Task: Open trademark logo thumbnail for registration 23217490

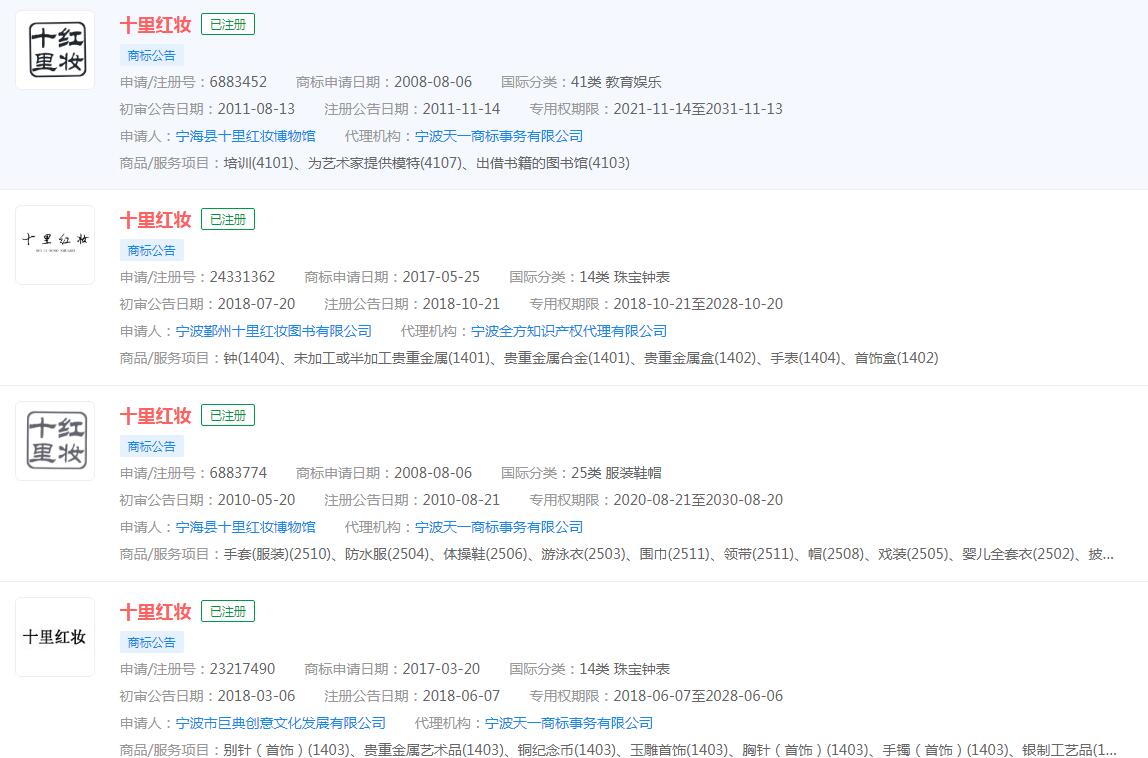Action: (55, 637)
